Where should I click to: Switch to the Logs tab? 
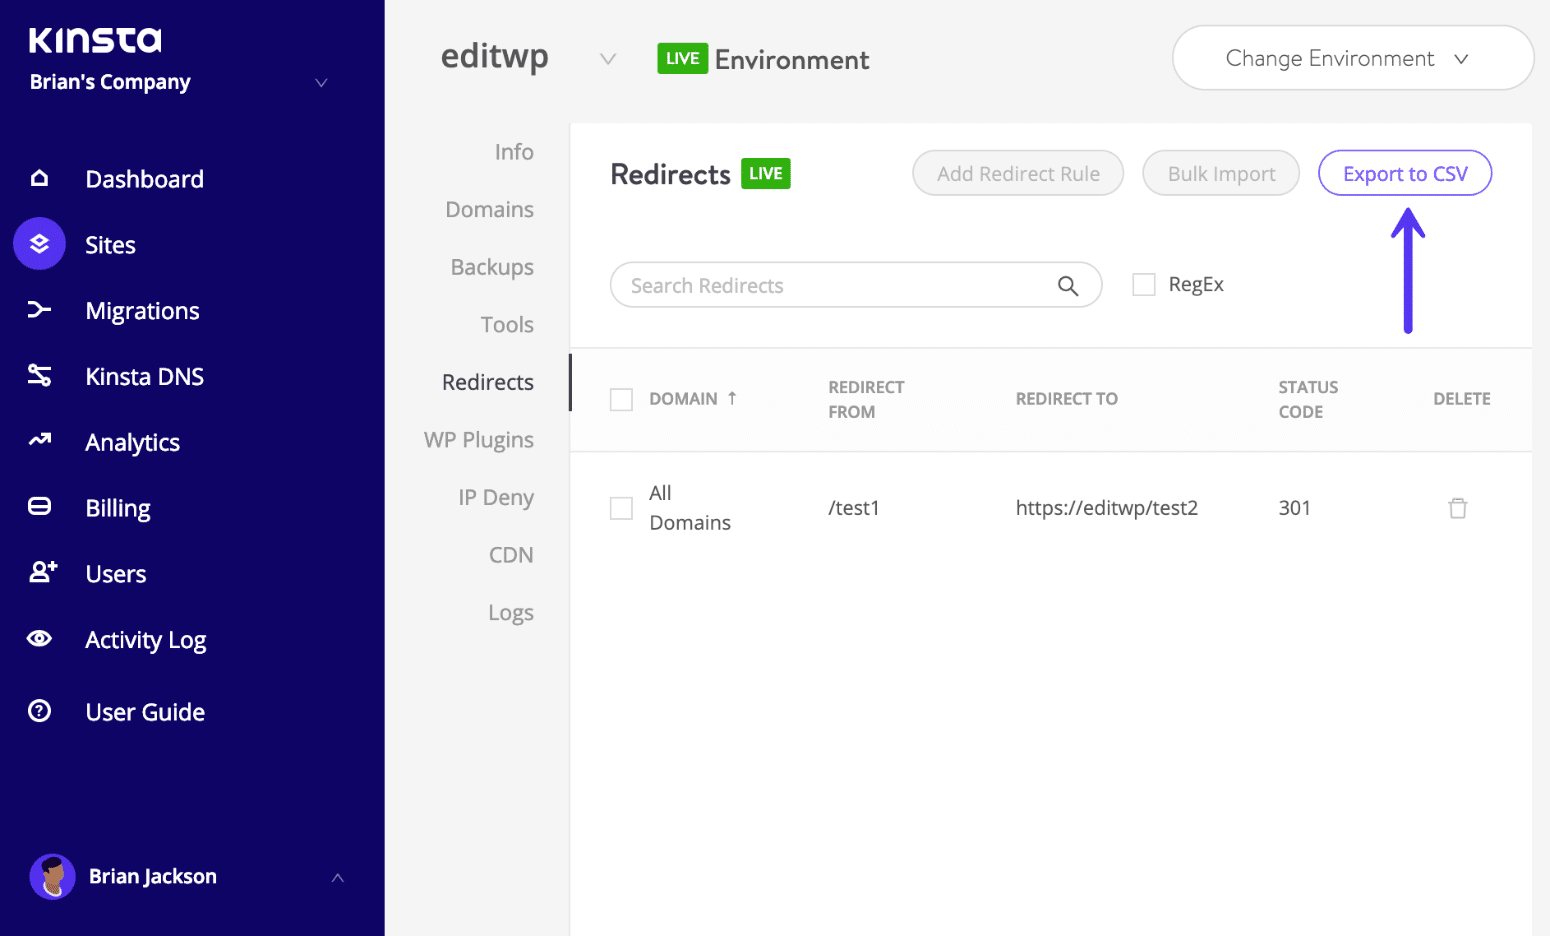click(x=511, y=613)
